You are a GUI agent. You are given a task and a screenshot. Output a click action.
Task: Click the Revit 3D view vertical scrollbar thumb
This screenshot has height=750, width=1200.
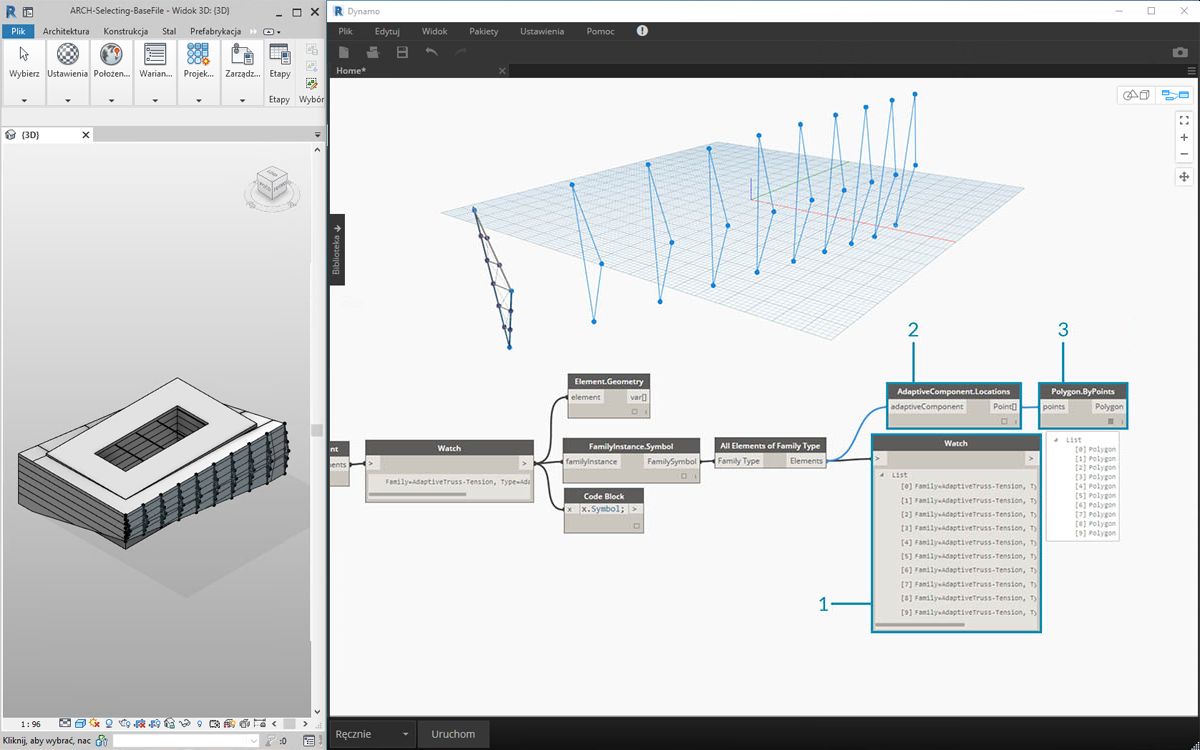click(x=316, y=430)
